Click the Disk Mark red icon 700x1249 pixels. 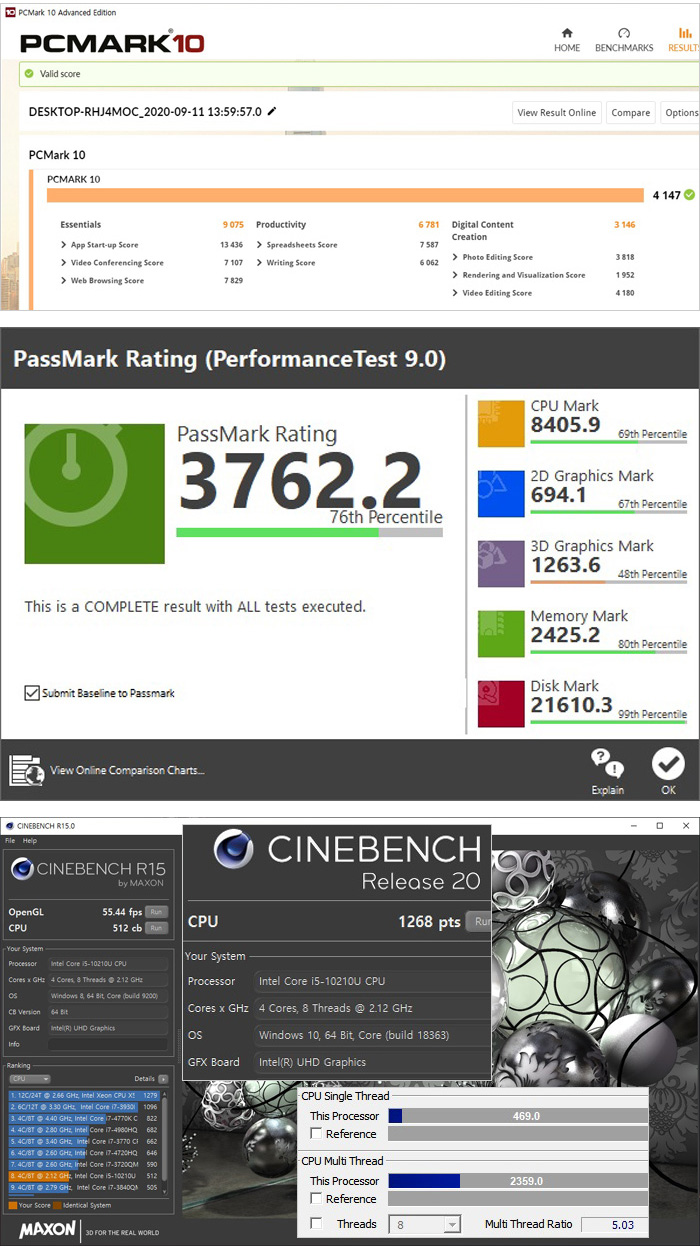point(501,704)
